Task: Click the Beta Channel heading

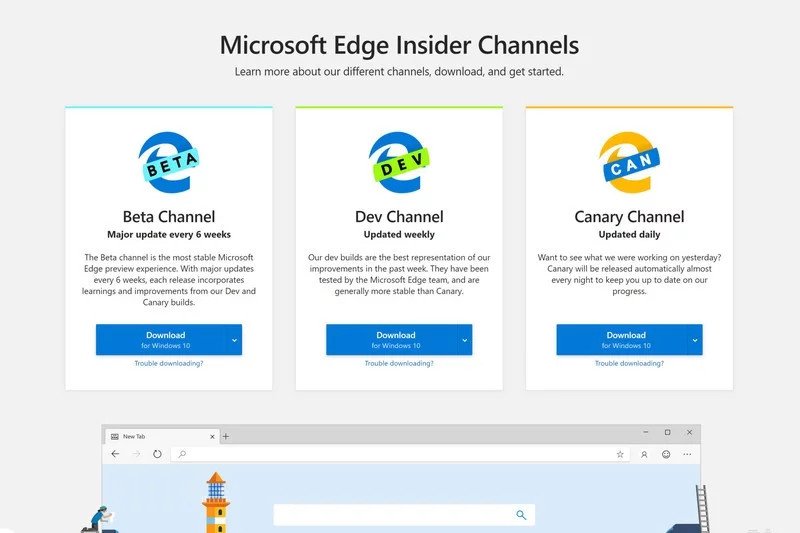Action: pos(169,217)
